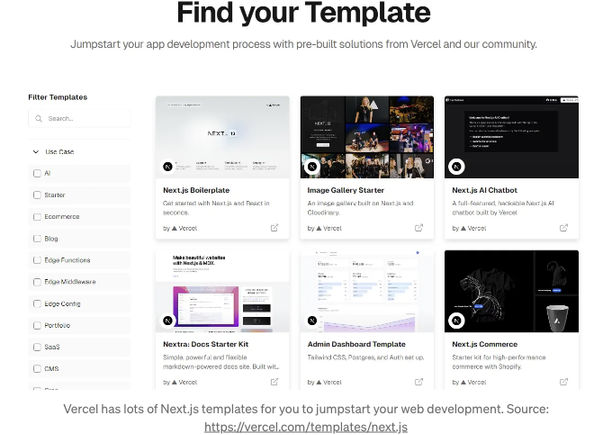Check the AI use case filter
612x435 pixels.
[x=37, y=173]
